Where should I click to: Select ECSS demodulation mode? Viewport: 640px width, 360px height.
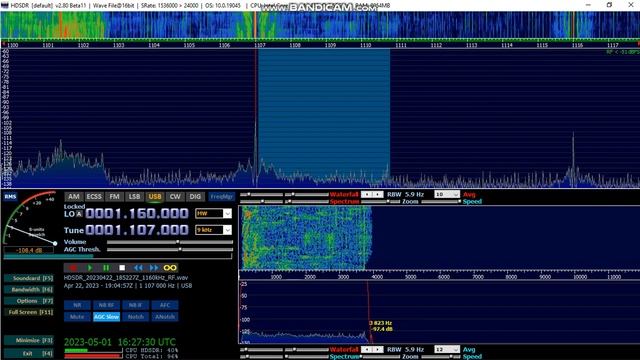94,197
